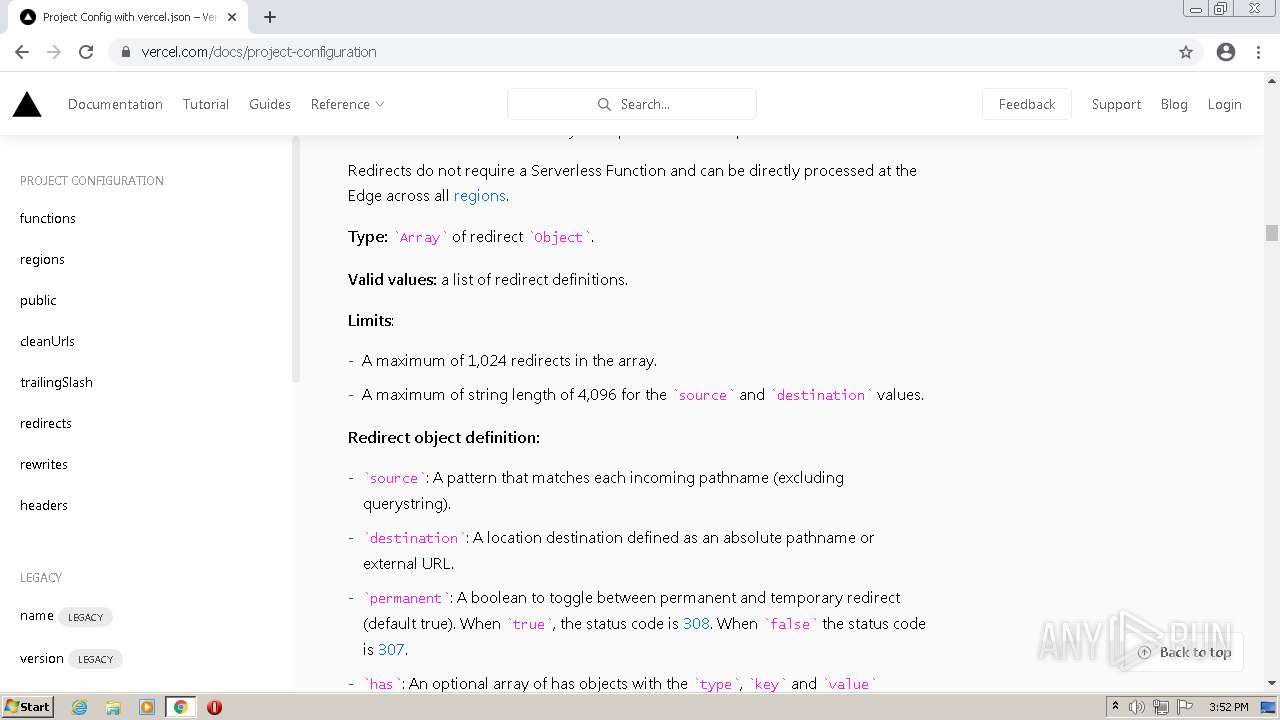Open the Blog nav link
Screen dimensions: 1280x720
pyautogui.click(x=1174, y=104)
